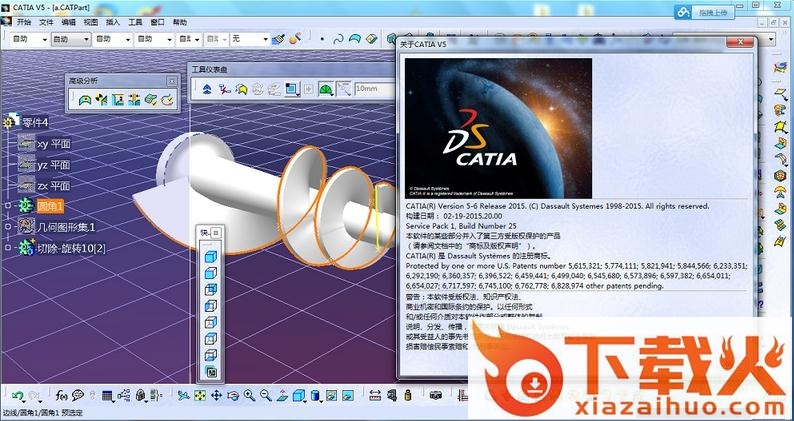The image size is (794, 421).
Task: Click the material ball with brush icon
Action: pos(296,39)
